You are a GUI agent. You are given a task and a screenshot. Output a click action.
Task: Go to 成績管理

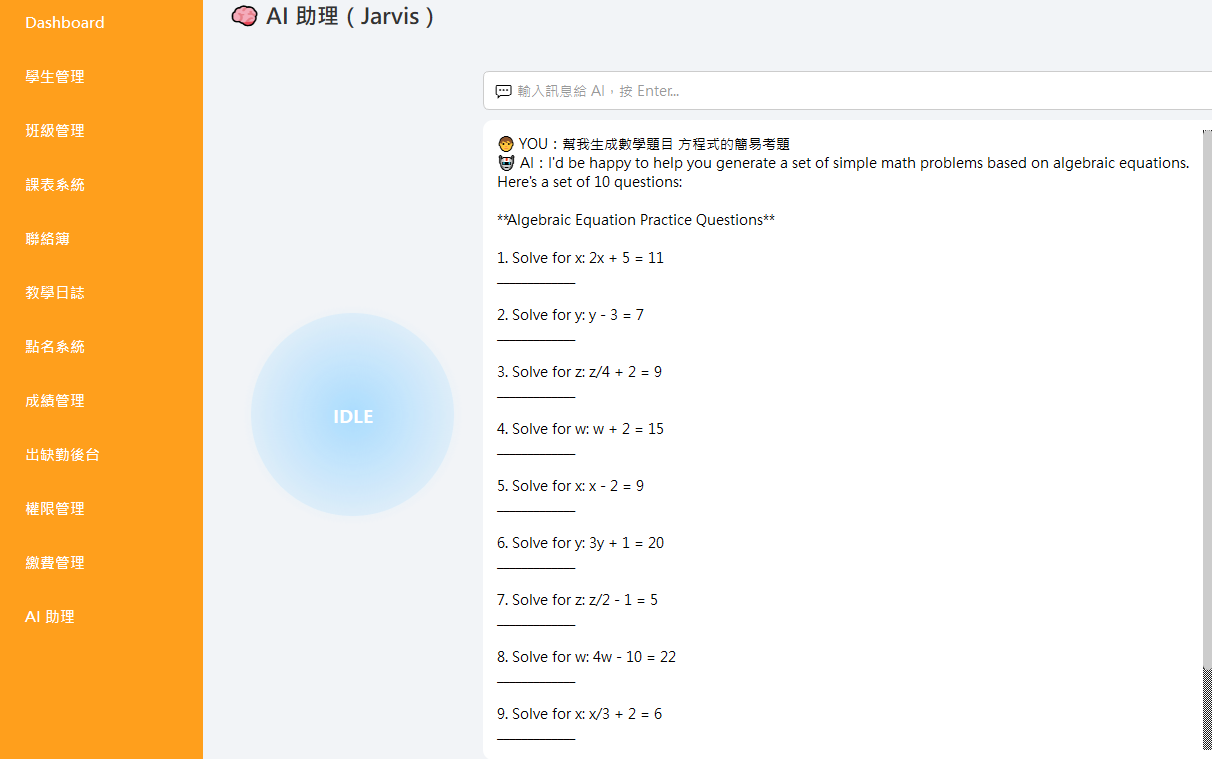[55, 400]
